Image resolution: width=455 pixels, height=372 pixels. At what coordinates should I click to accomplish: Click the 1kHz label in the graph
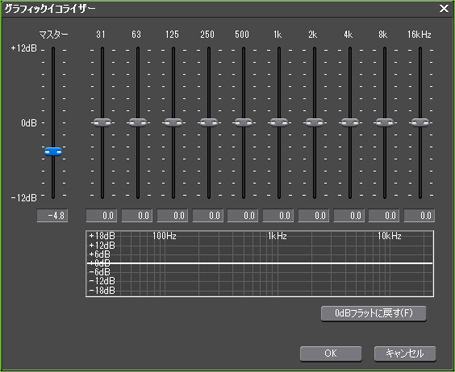click(277, 236)
